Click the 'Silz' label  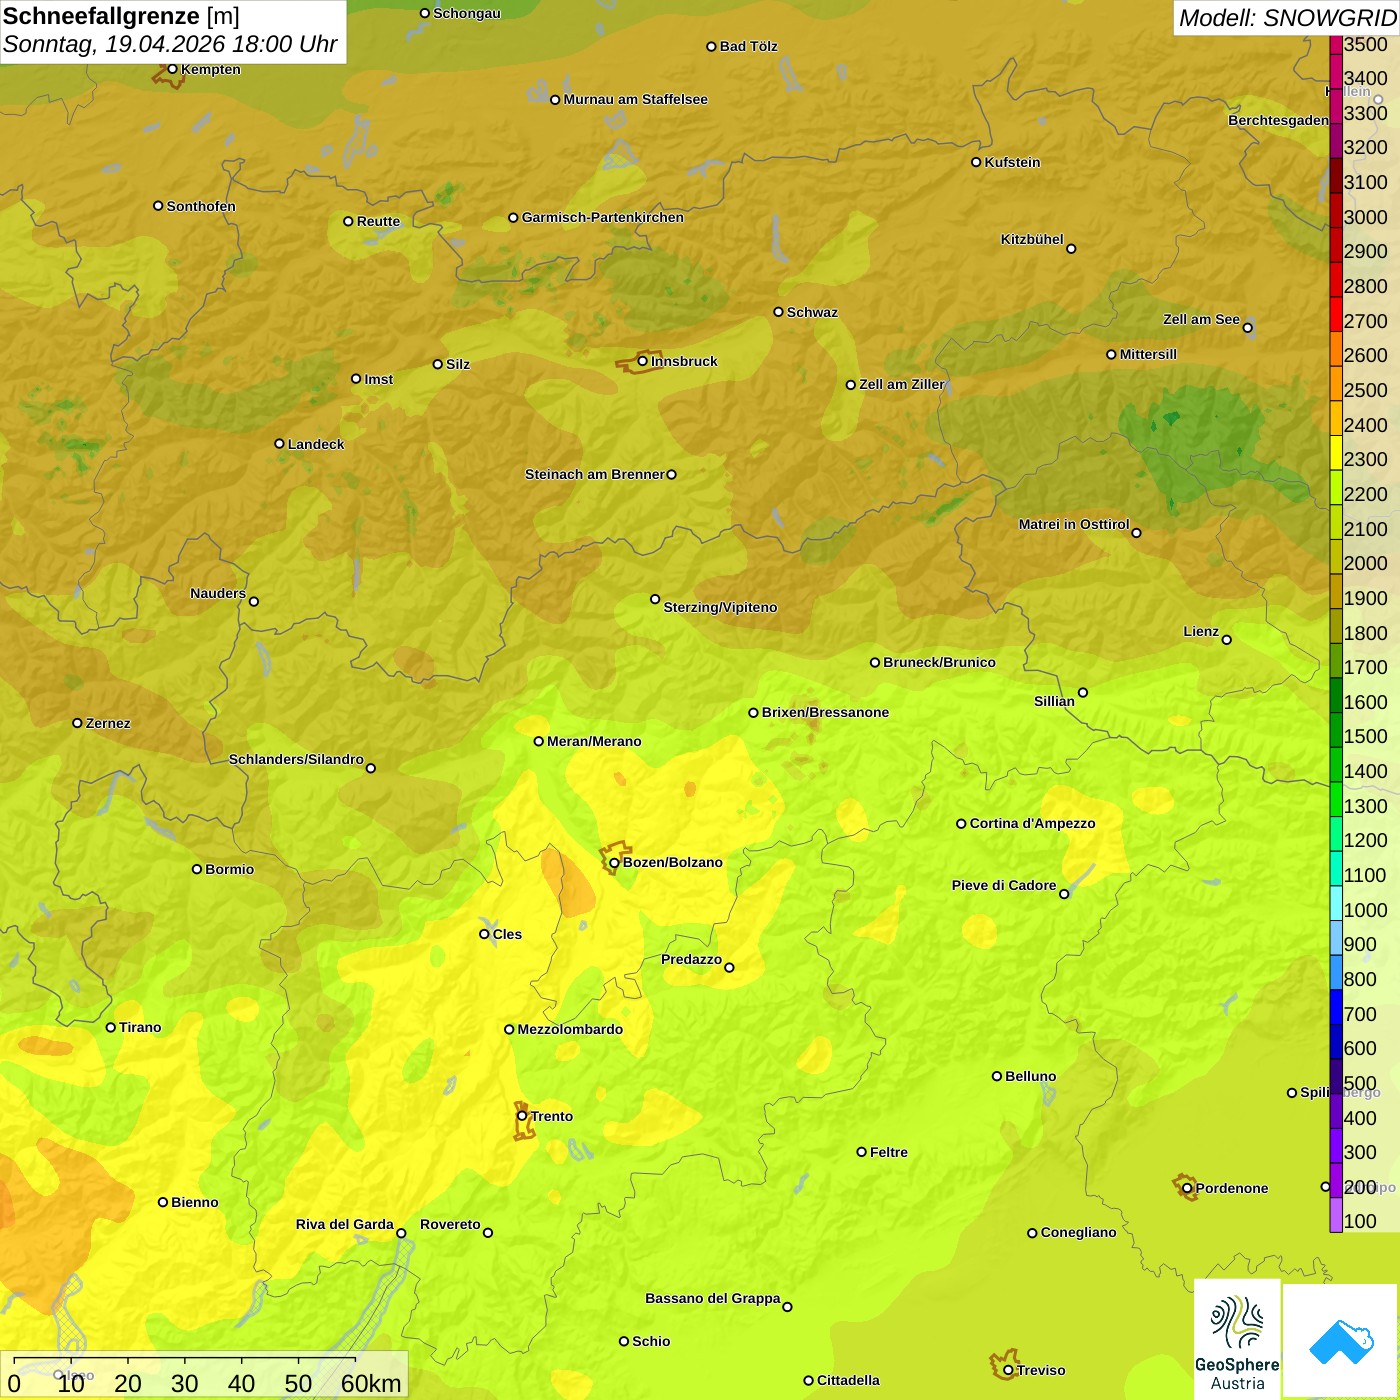coord(458,364)
